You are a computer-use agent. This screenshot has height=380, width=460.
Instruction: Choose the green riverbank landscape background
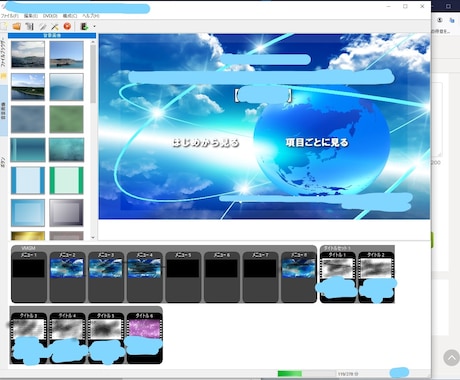click(28, 87)
